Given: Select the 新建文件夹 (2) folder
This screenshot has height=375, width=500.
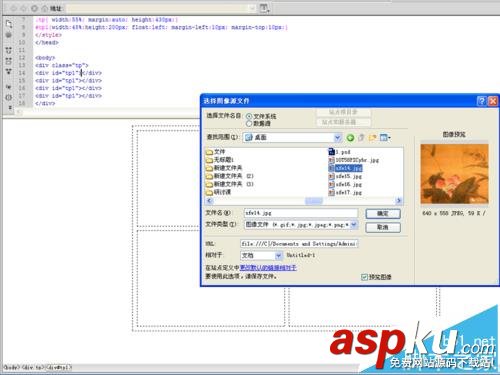Looking at the screenshot, I should pos(230,176).
